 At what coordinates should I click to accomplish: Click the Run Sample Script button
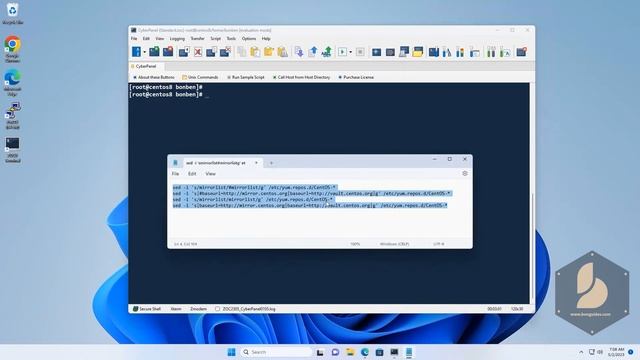[x=246, y=77]
